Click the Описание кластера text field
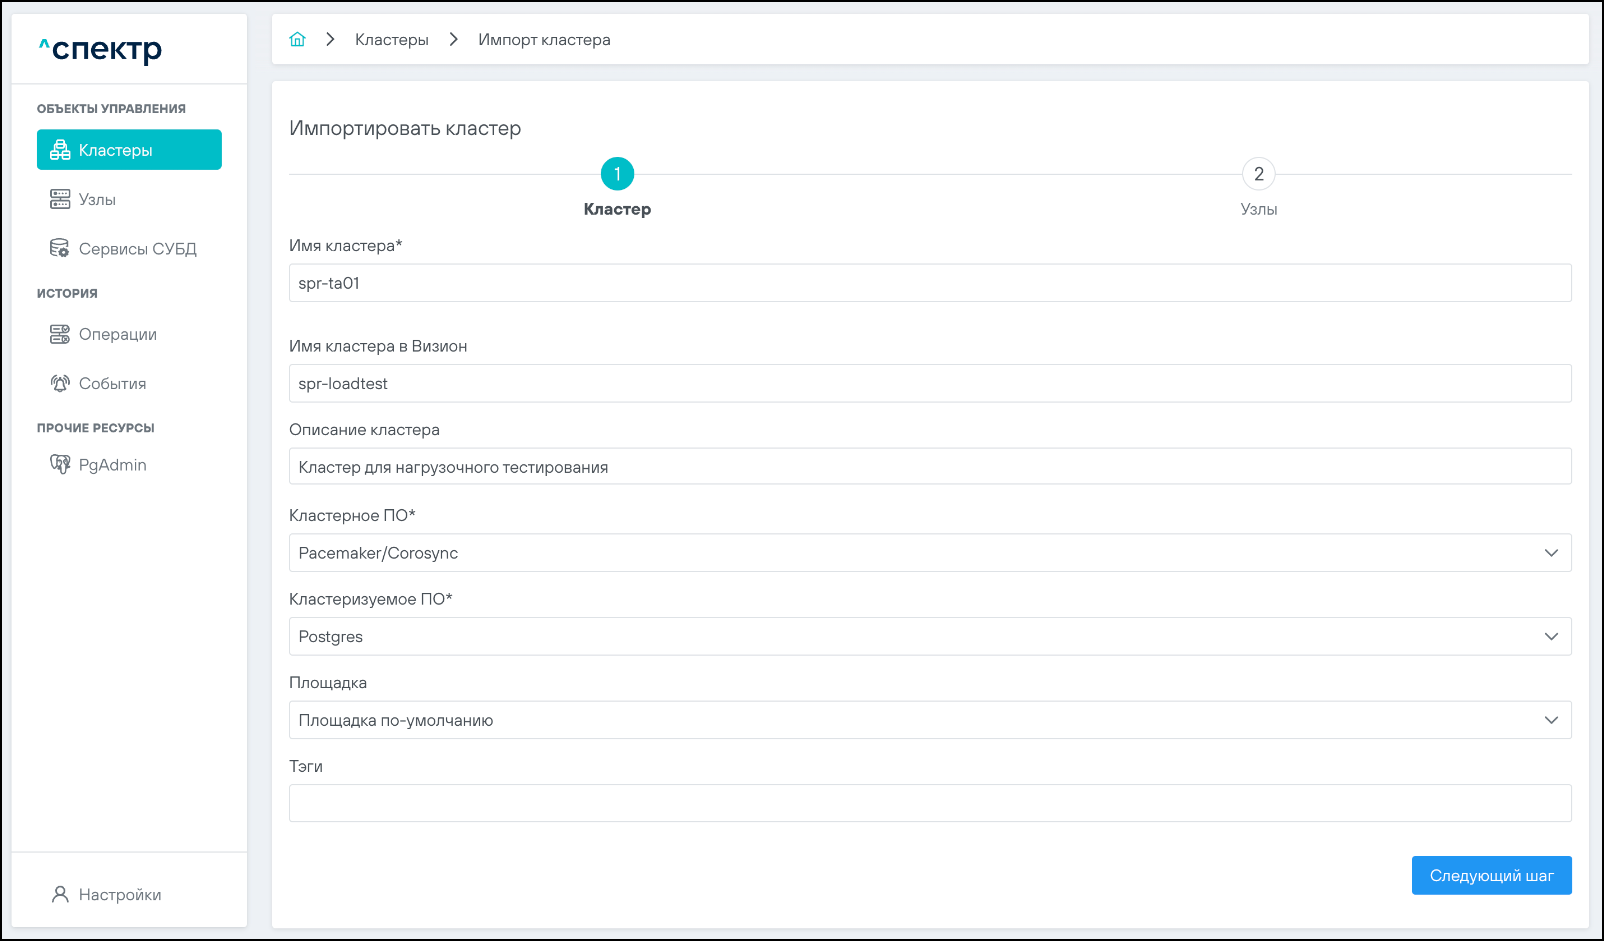This screenshot has height=942, width=1604. pyautogui.click(x=929, y=467)
